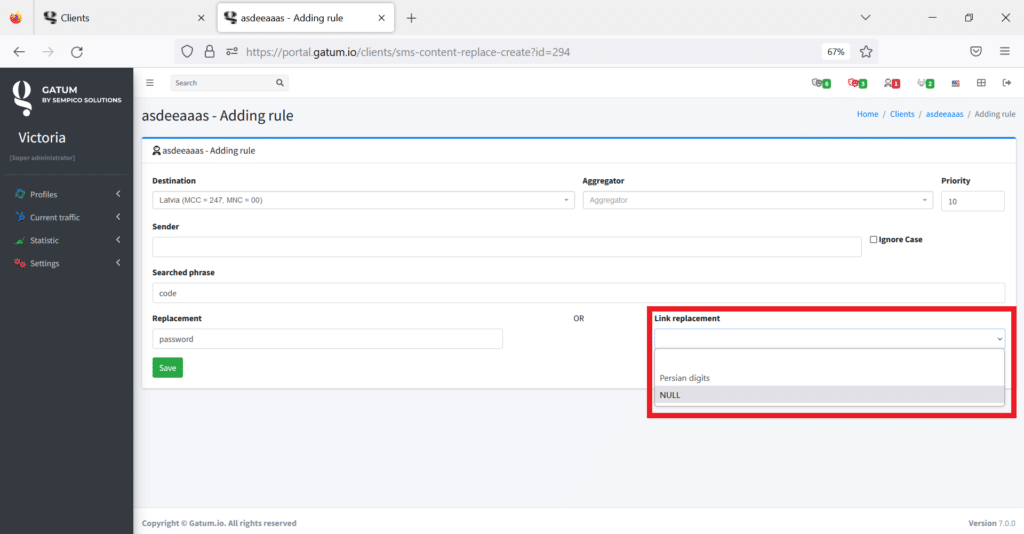Expand the Statistic menu chevron
Image resolution: width=1024 pixels, height=534 pixels.
click(x=118, y=240)
